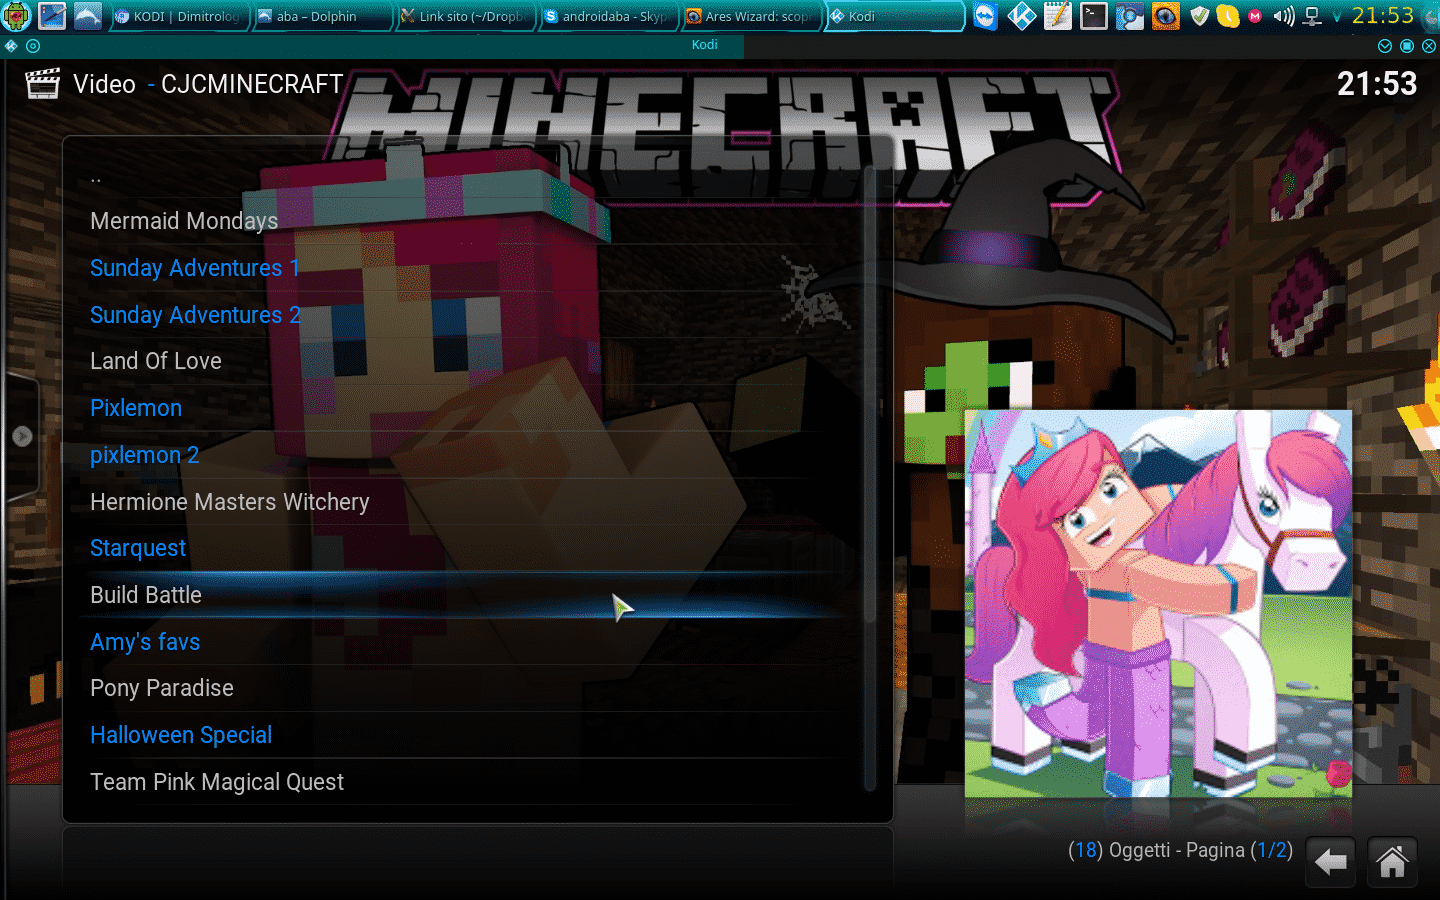The image size is (1440, 900).
Task: Click the list vertical scrollbar
Action: [870, 478]
